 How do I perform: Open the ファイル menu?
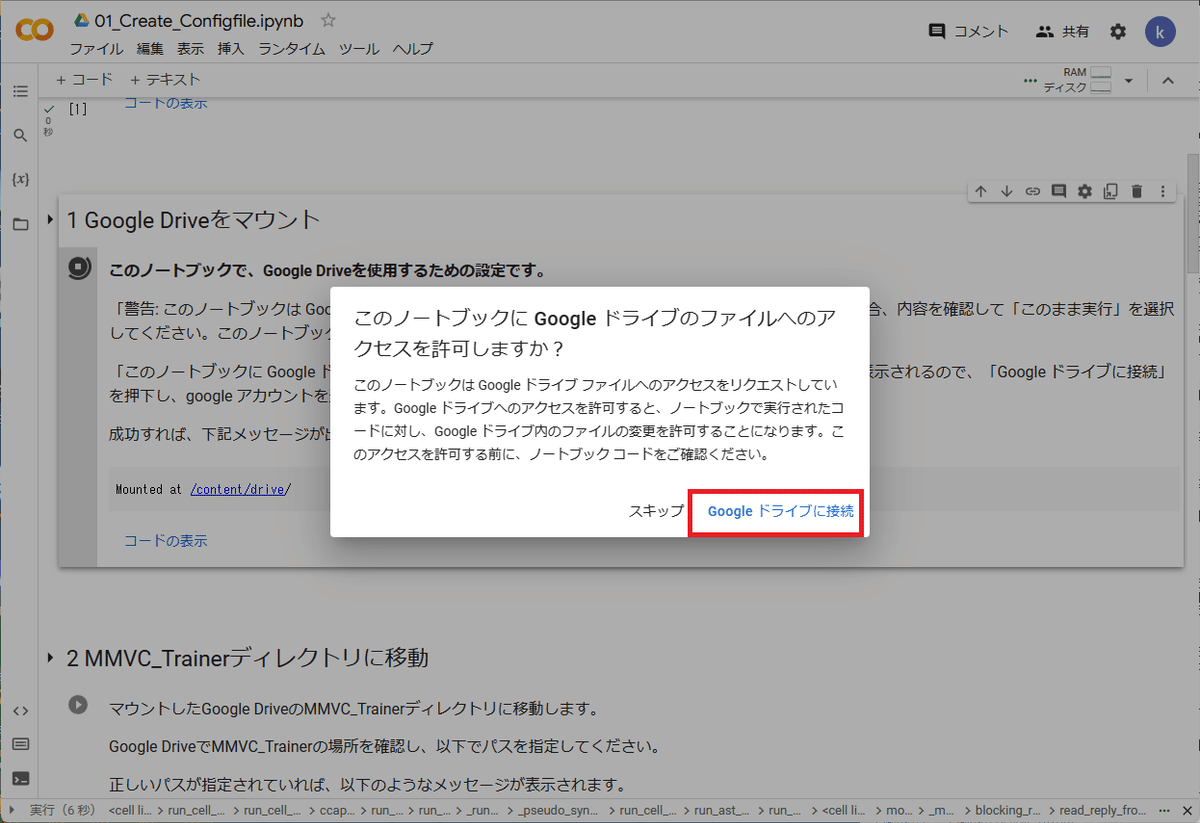point(97,49)
